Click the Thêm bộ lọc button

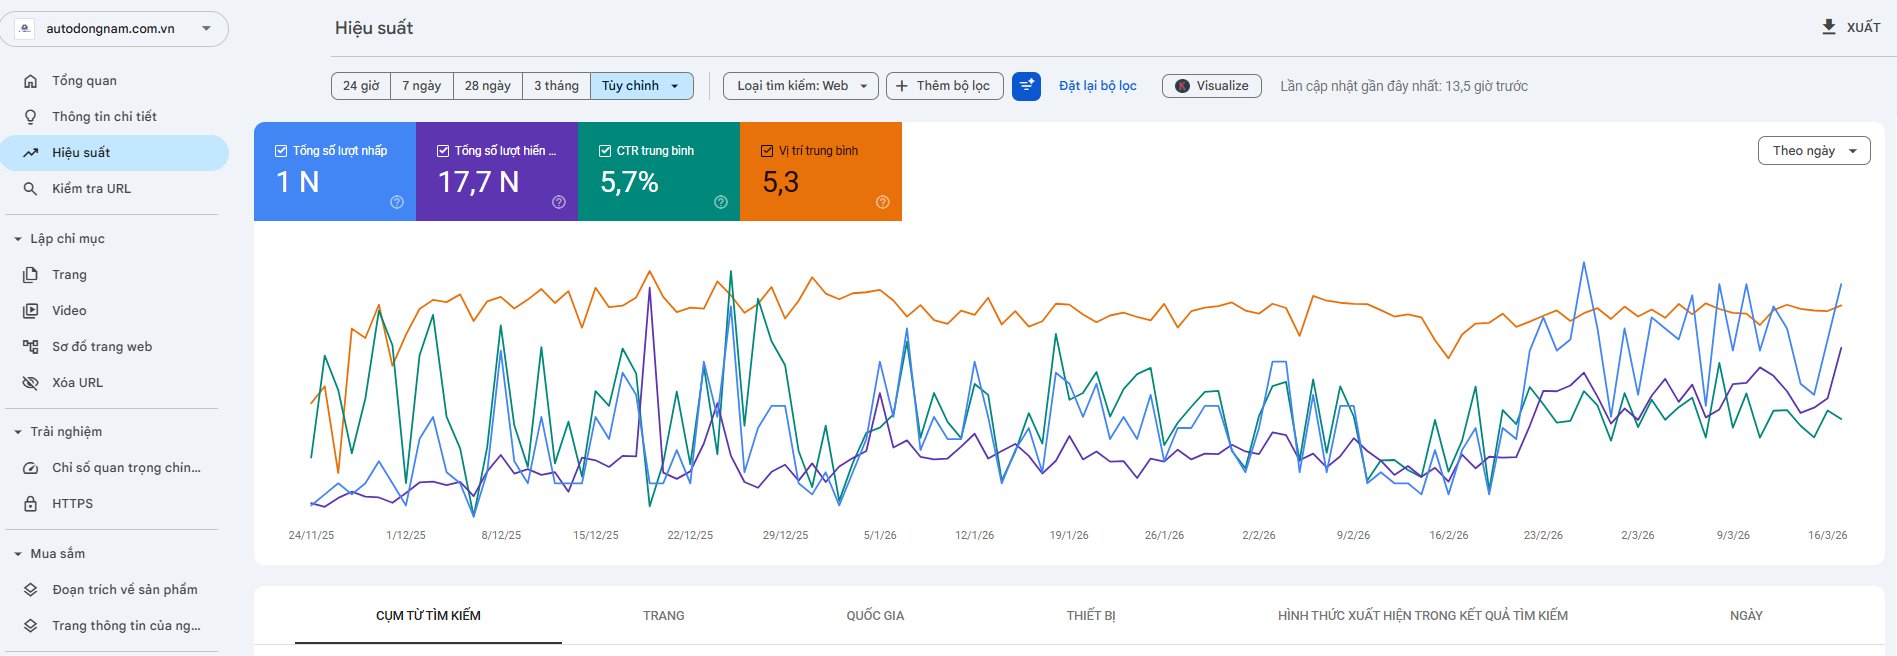pos(945,86)
